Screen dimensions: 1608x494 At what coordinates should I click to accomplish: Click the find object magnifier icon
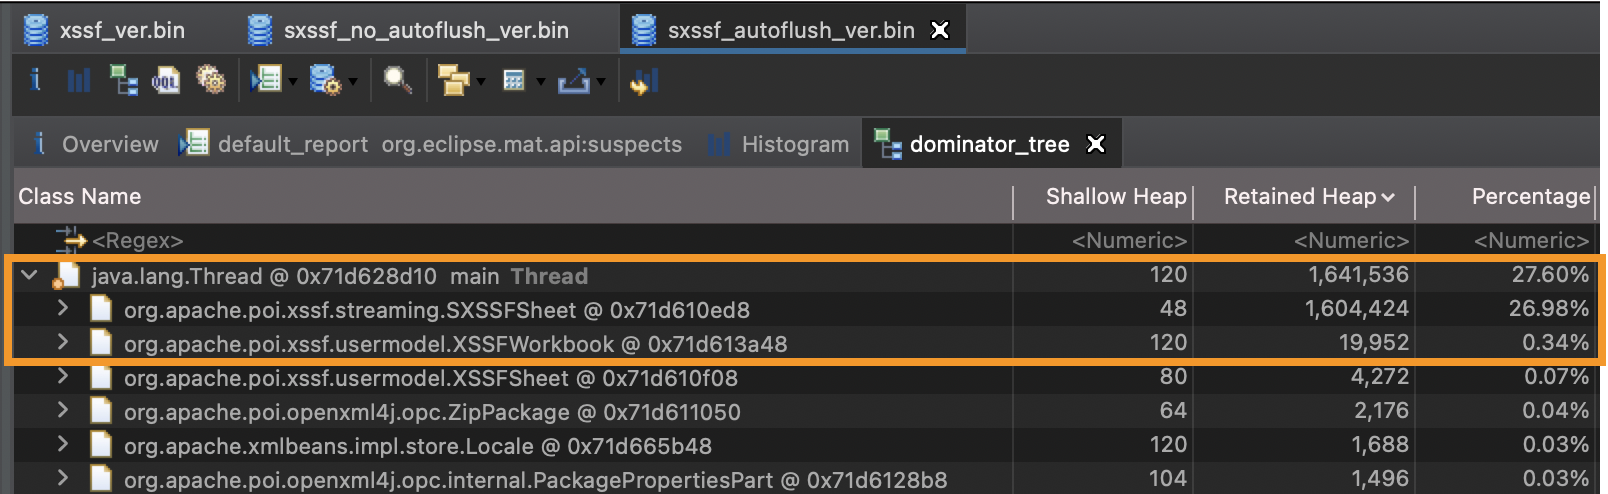click(x=398, y=80)
